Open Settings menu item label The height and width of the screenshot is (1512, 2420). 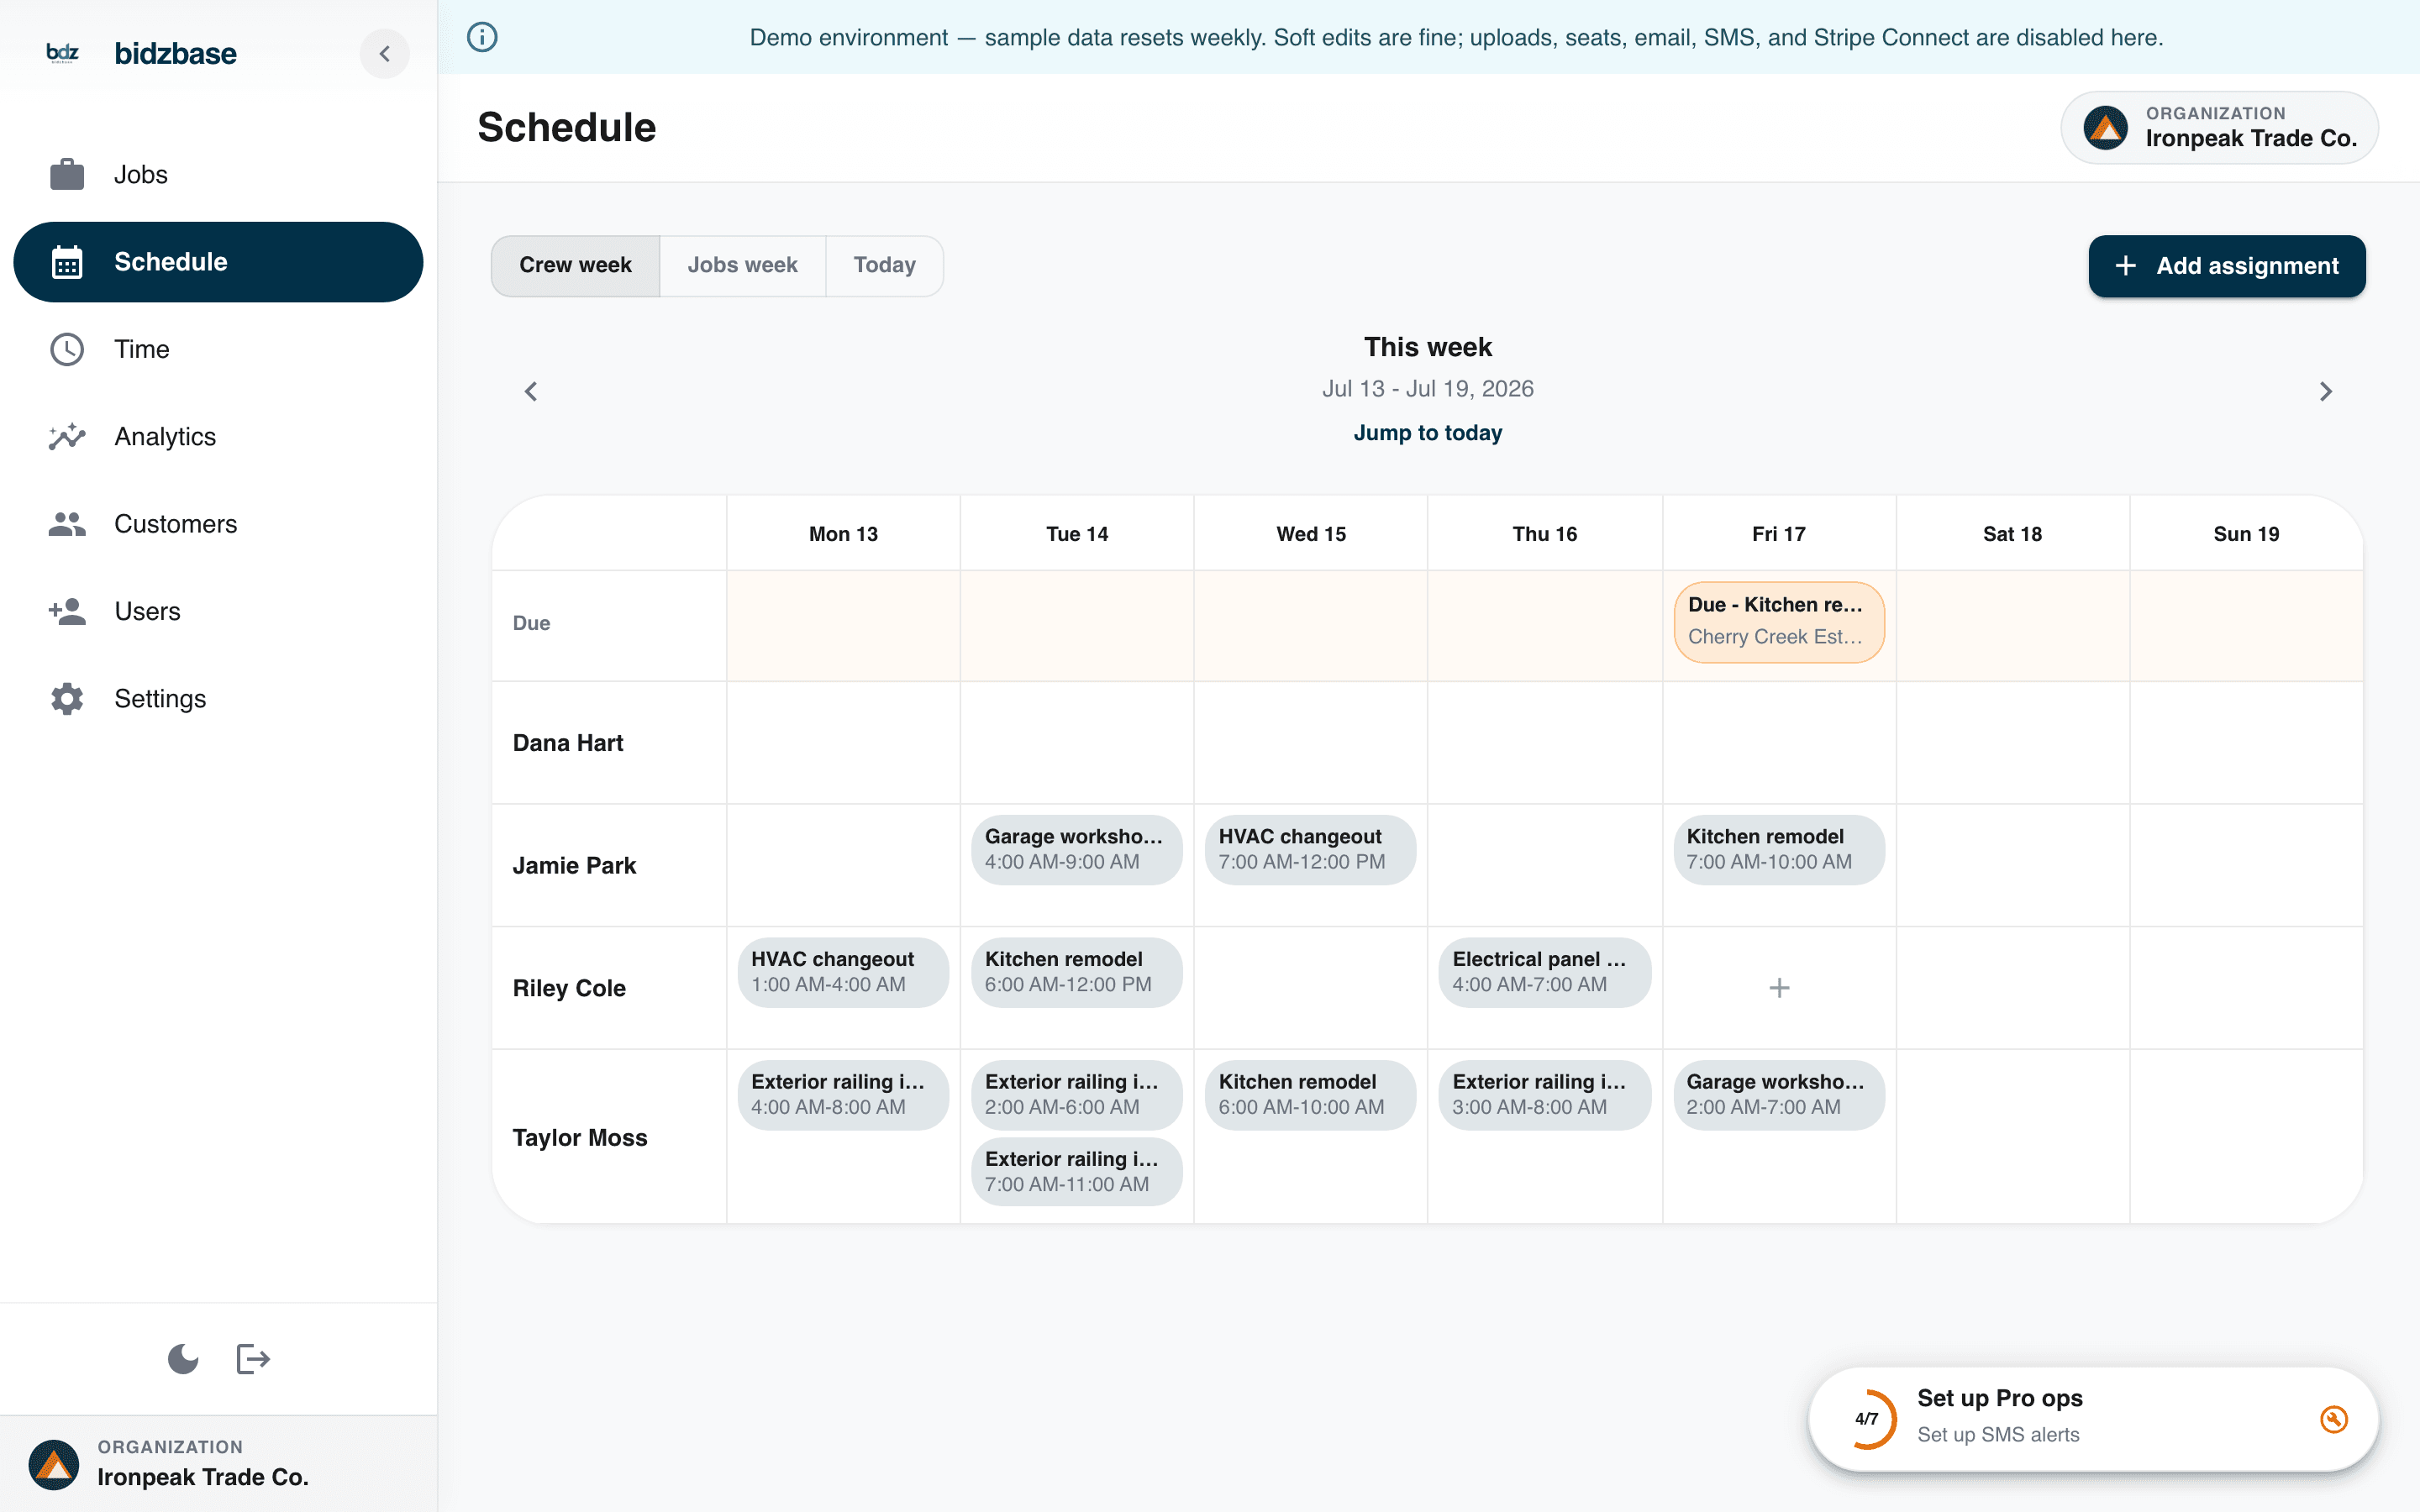pyautogui.click(x=160, y=699)
